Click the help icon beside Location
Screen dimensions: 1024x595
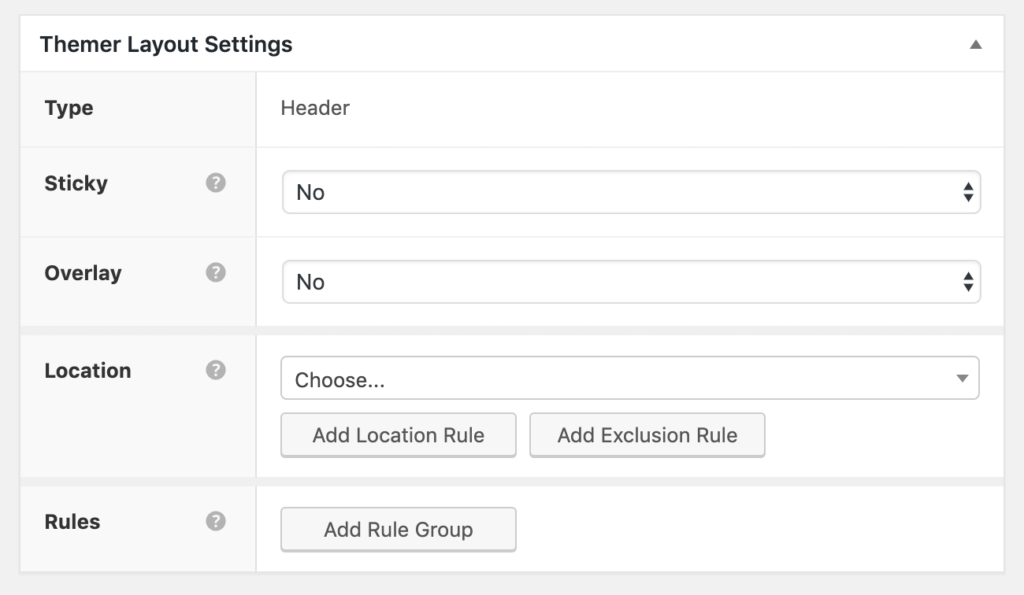point(216,370)
